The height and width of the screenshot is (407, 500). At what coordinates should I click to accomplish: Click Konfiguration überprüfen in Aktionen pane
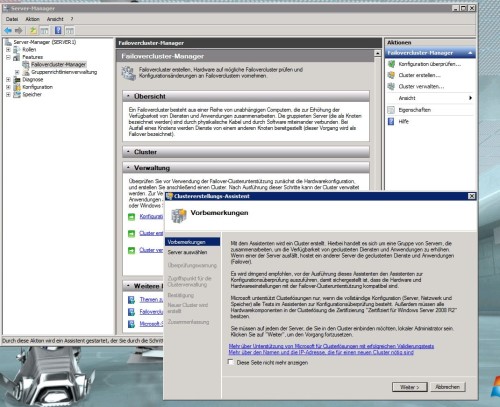pyautogui.click(x=430, y=64)
